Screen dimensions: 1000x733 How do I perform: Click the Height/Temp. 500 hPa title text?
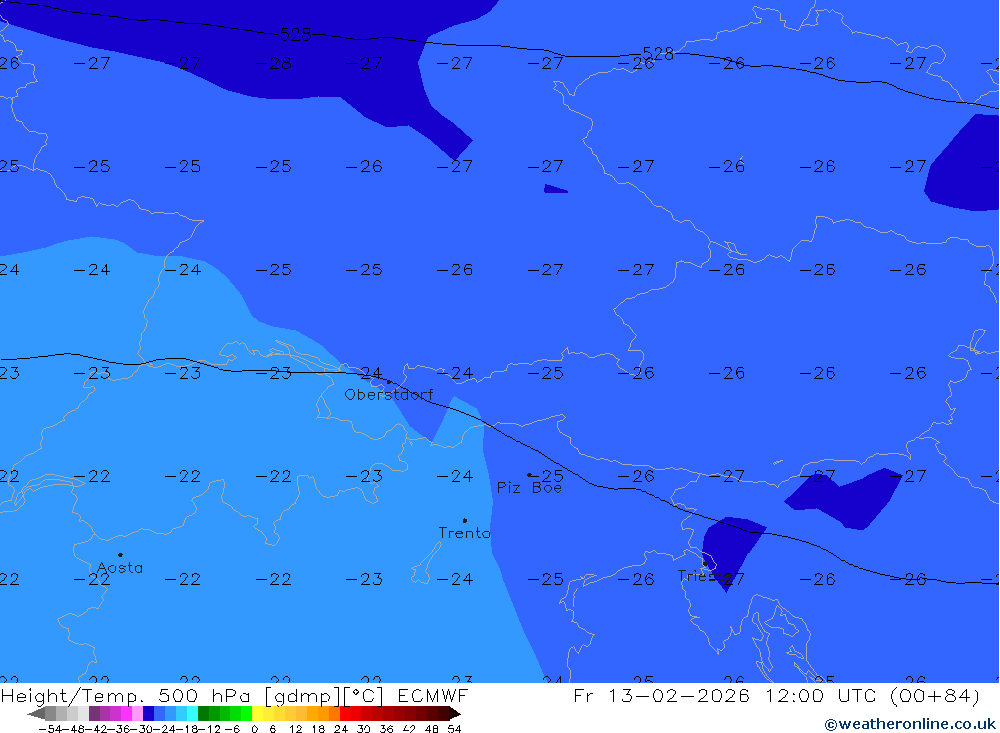126,695
